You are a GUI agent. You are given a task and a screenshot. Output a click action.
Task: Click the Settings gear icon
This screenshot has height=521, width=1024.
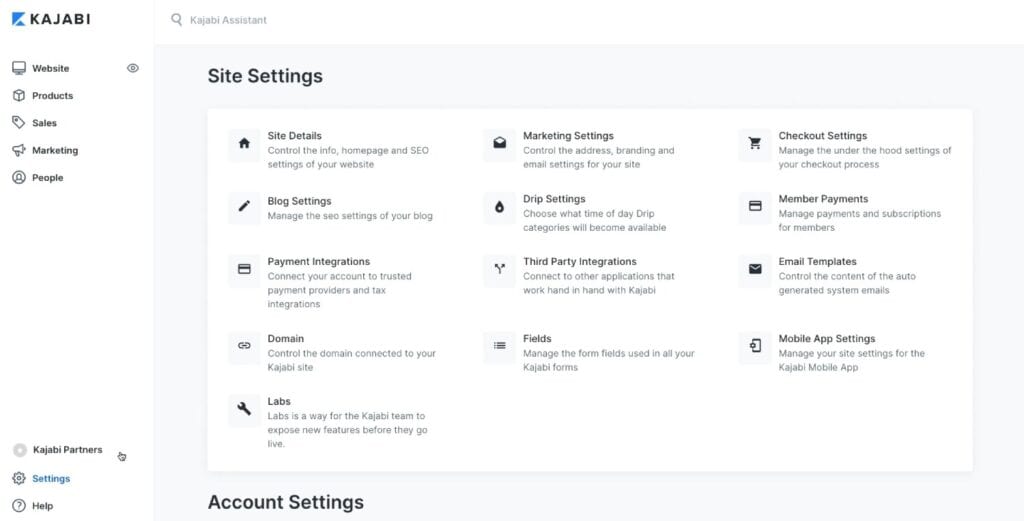pyautogui.click(x=19, y=479)
